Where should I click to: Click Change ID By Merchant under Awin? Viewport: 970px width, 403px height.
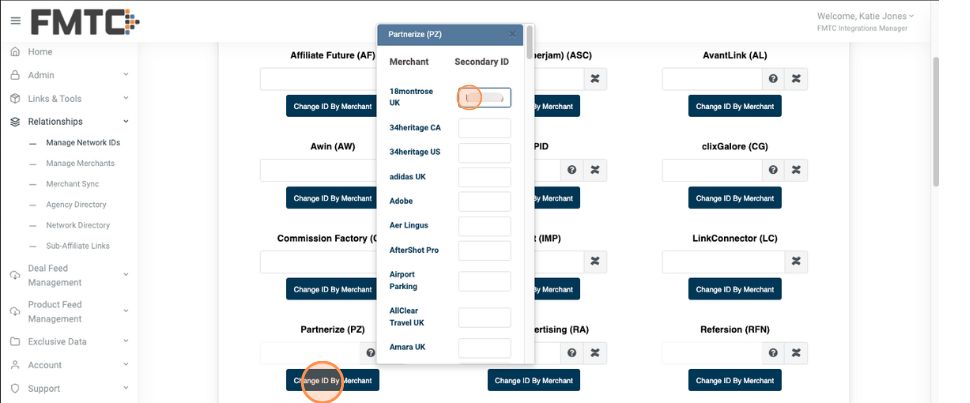click(333, 198)
